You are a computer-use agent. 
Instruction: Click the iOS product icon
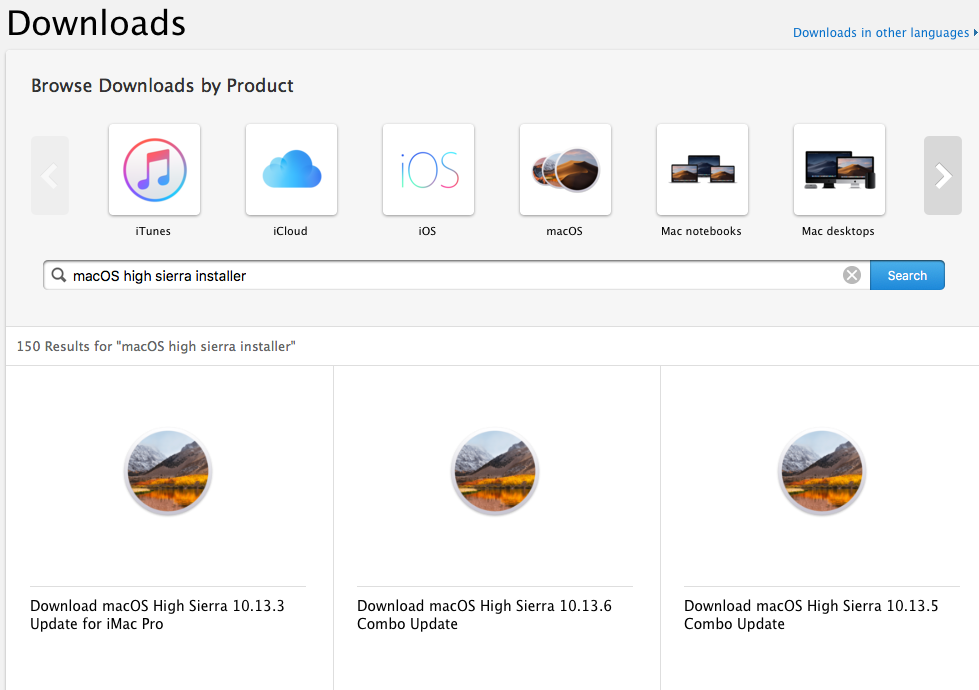428,169
